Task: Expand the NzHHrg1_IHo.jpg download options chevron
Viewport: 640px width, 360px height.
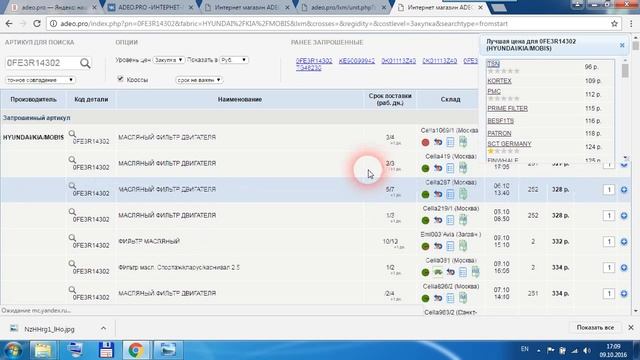Action: coord(103,328)
